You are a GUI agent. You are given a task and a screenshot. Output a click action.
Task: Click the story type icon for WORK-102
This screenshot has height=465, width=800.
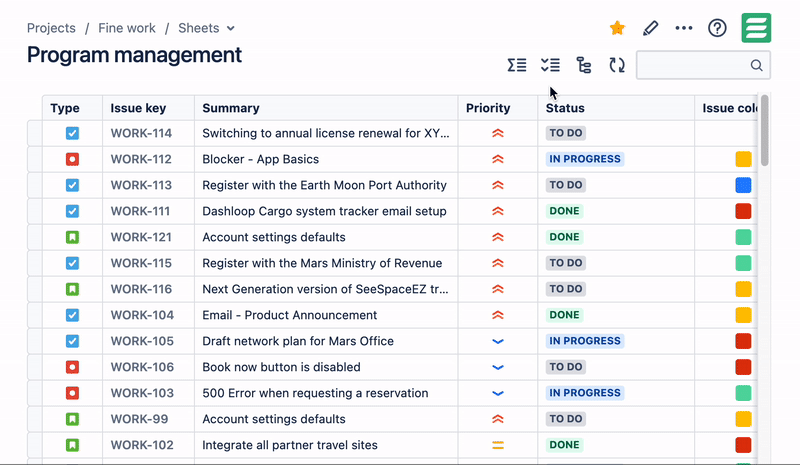click(72, 445)
